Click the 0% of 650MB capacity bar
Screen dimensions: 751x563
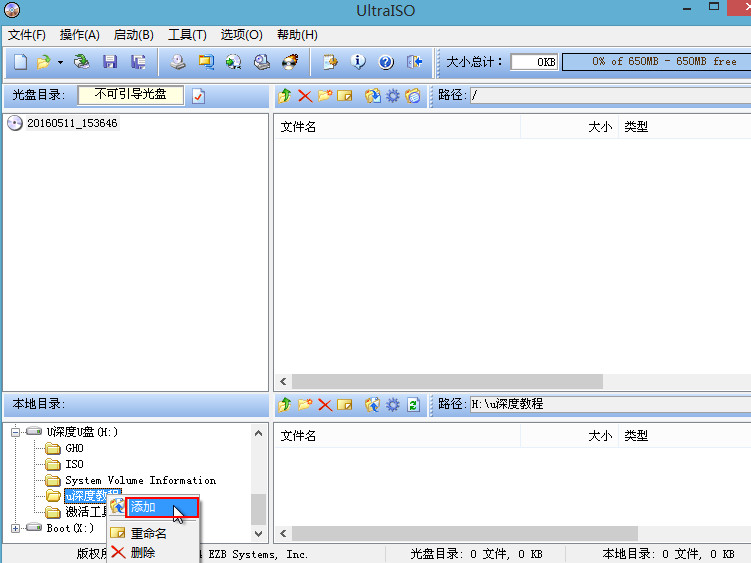click(x=656, y=62)
